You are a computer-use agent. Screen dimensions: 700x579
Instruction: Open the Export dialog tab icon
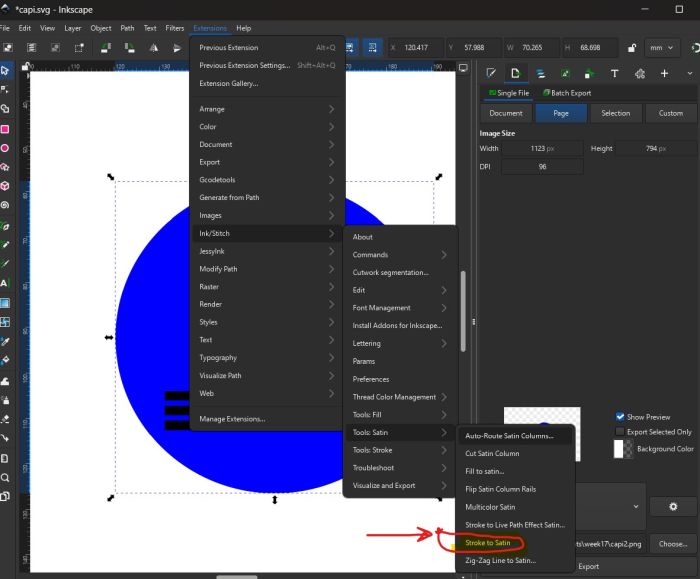tap(515, 73)
